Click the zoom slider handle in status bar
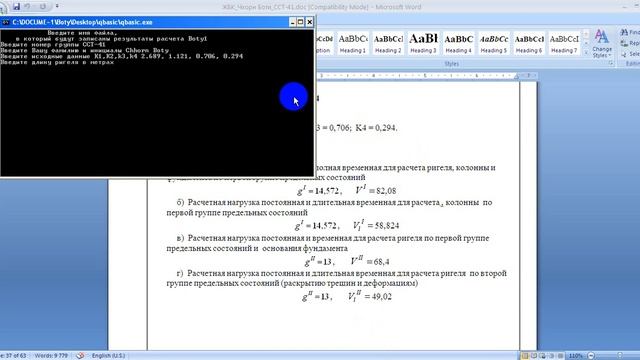This screenshot has height=360, width=640. 620,356
